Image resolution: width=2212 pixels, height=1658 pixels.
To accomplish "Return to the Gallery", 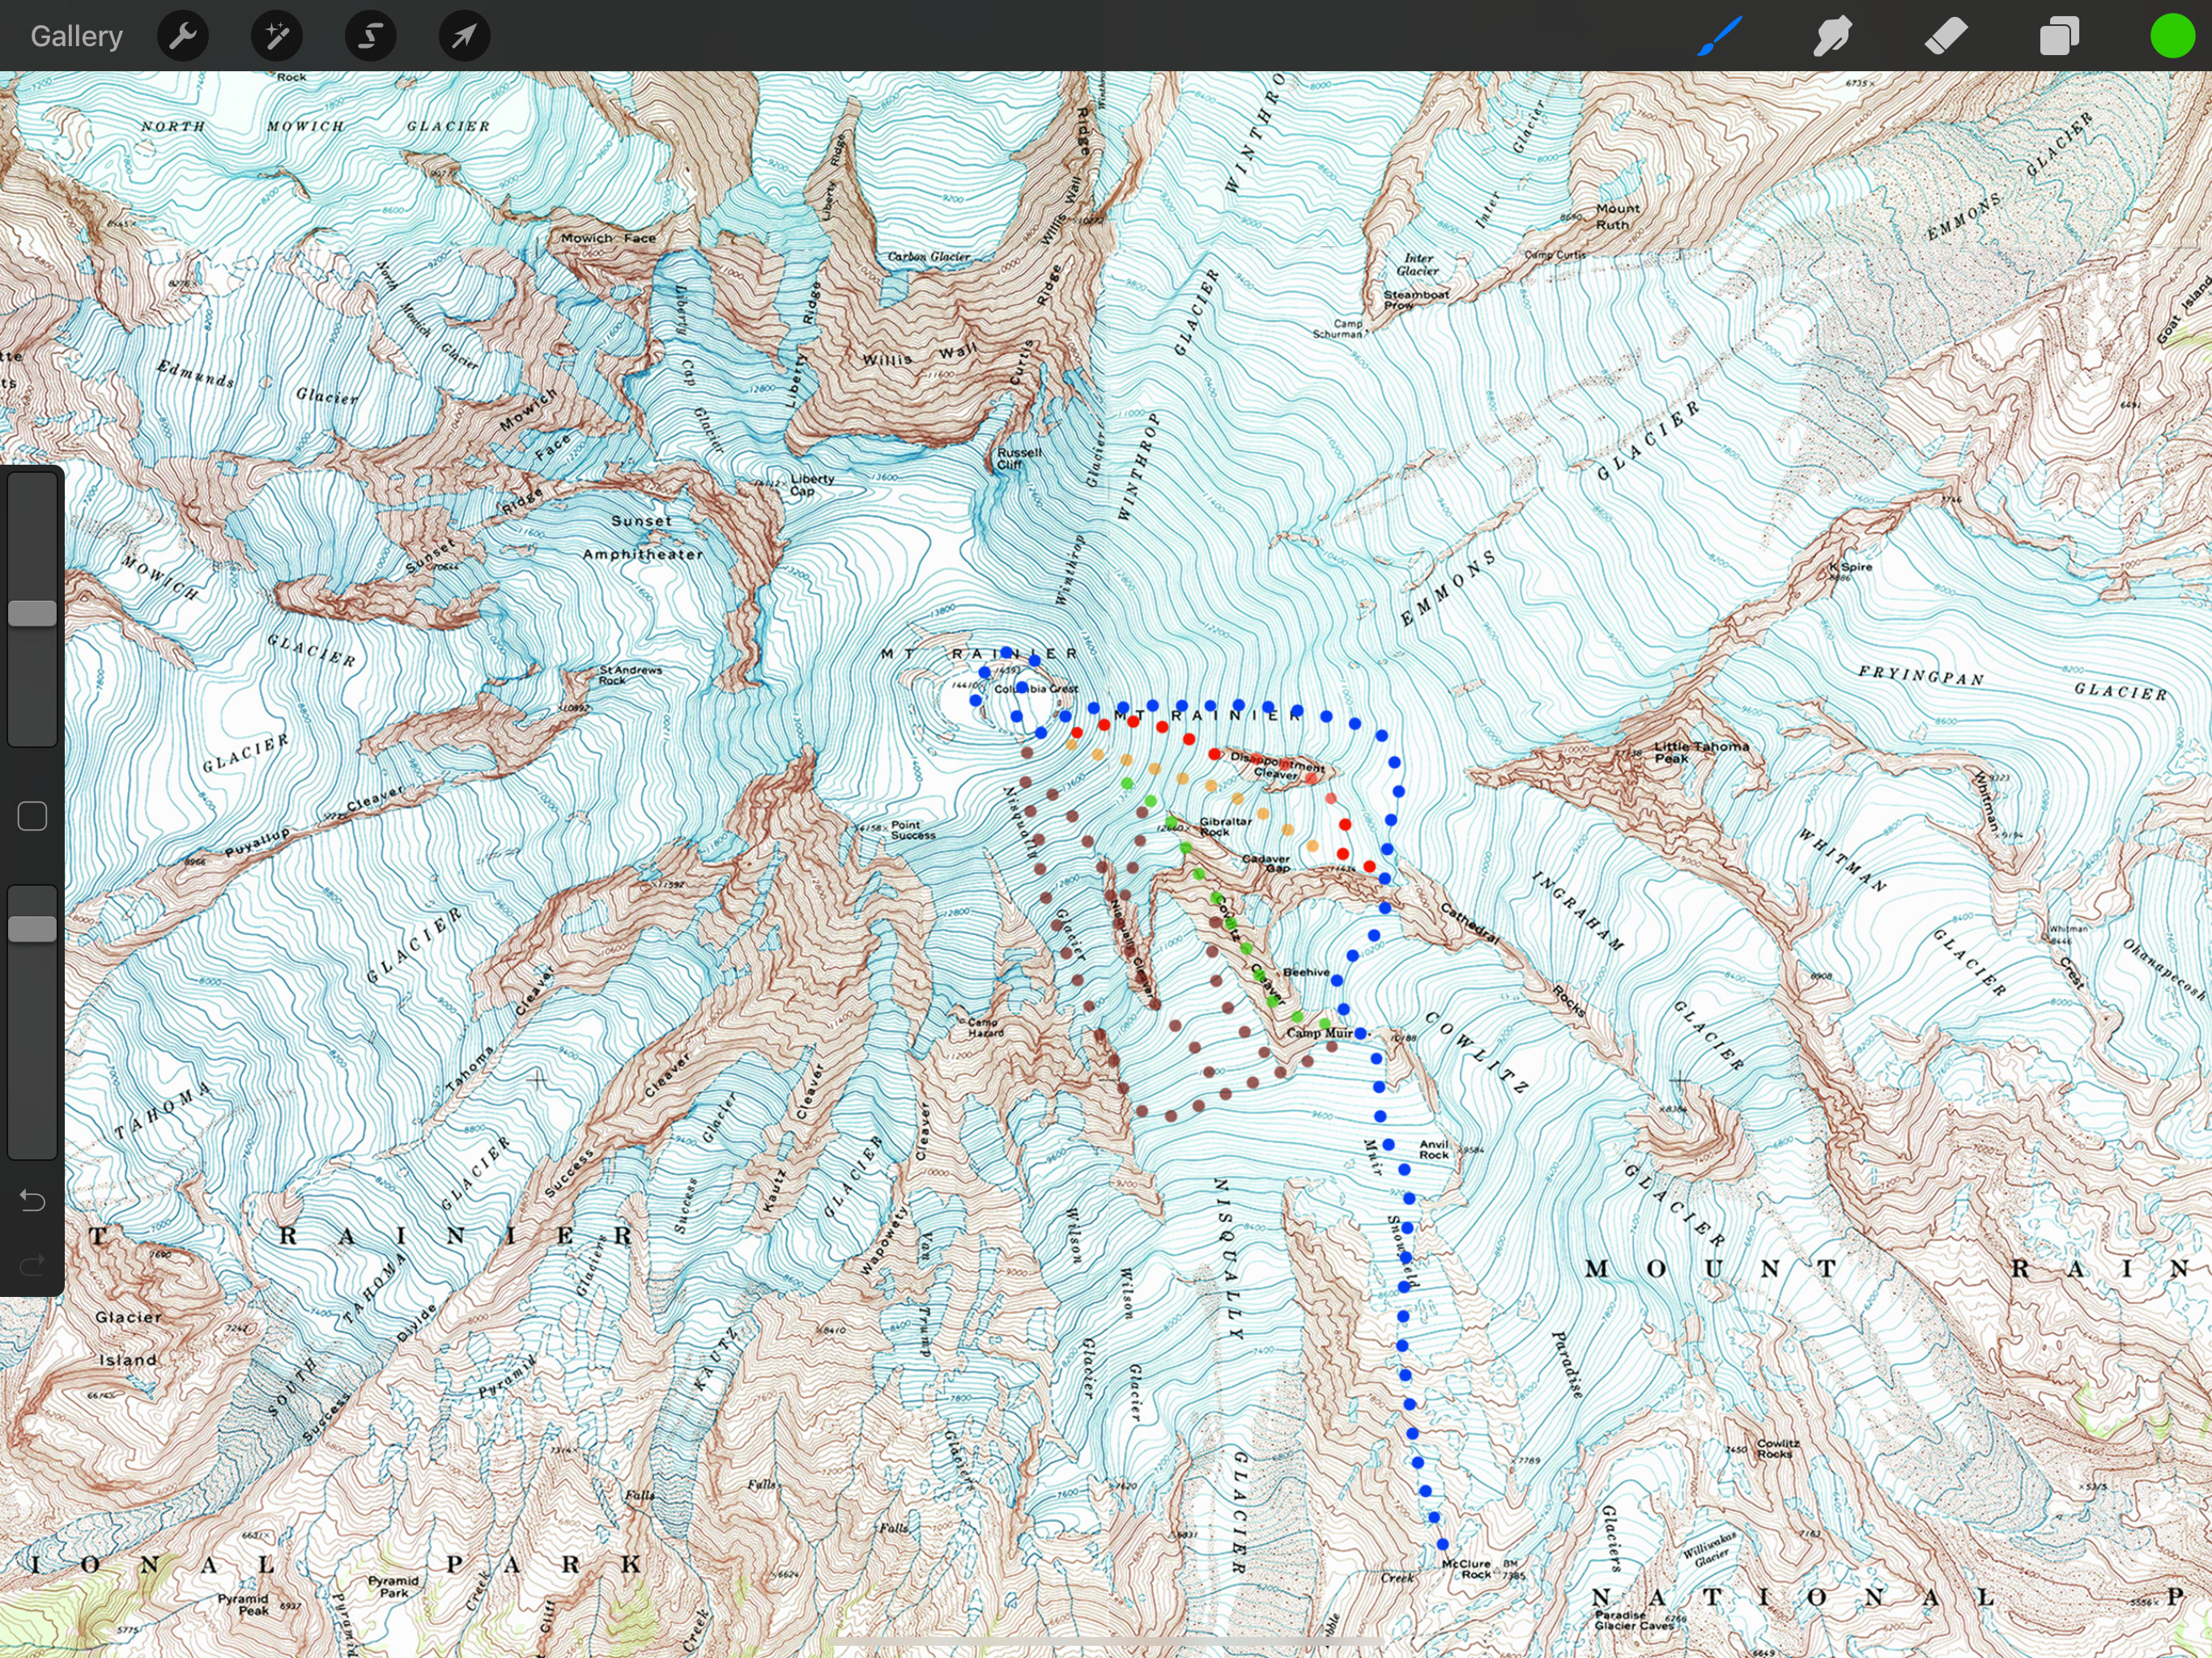I will (x=76, y=37).
